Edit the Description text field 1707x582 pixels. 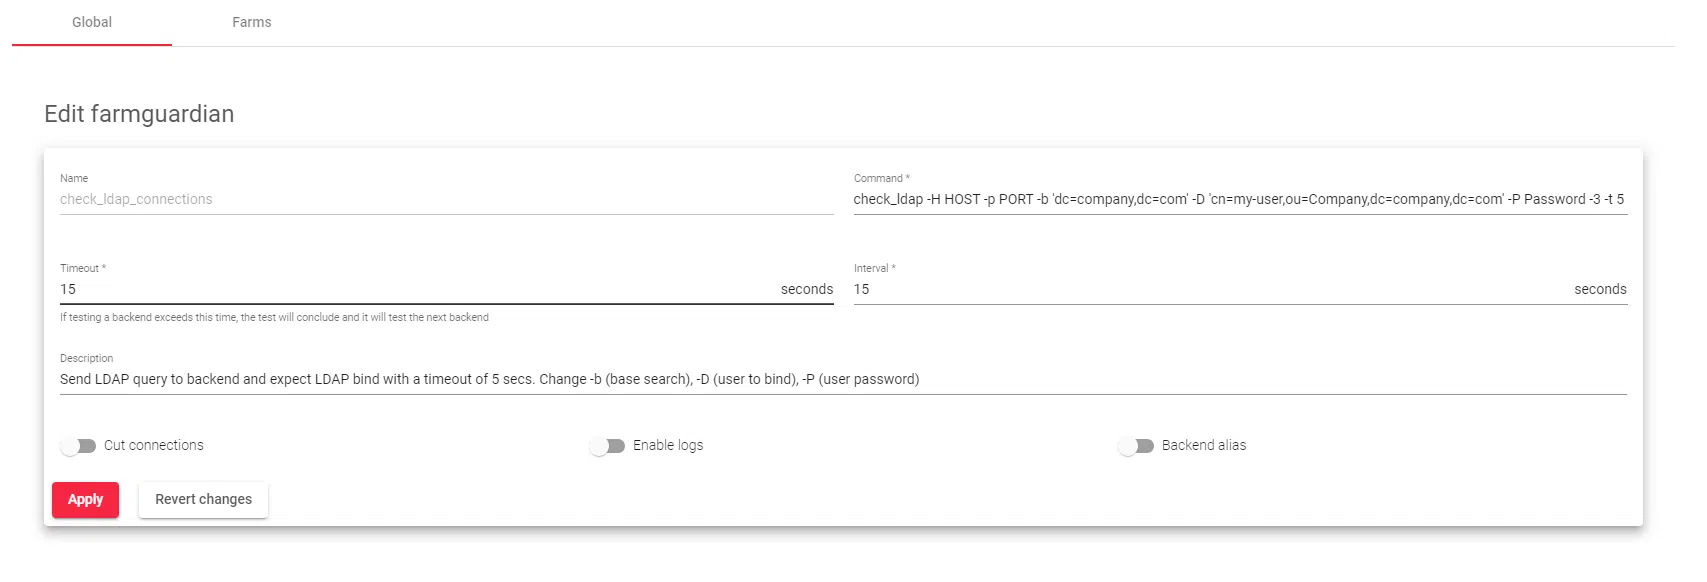[842, 379]
